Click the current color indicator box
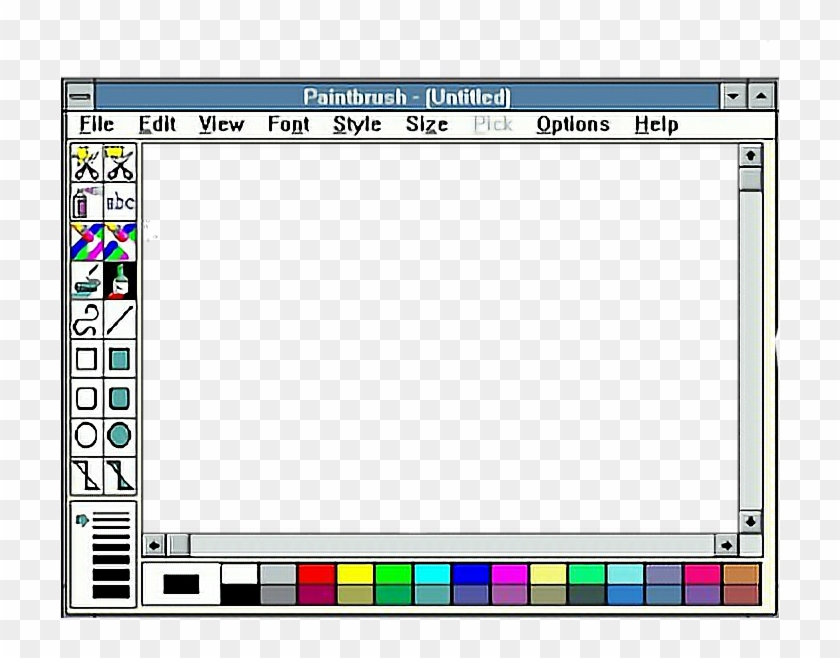Image resolution: width=840 pixels, height=658 pixels. 181,584
